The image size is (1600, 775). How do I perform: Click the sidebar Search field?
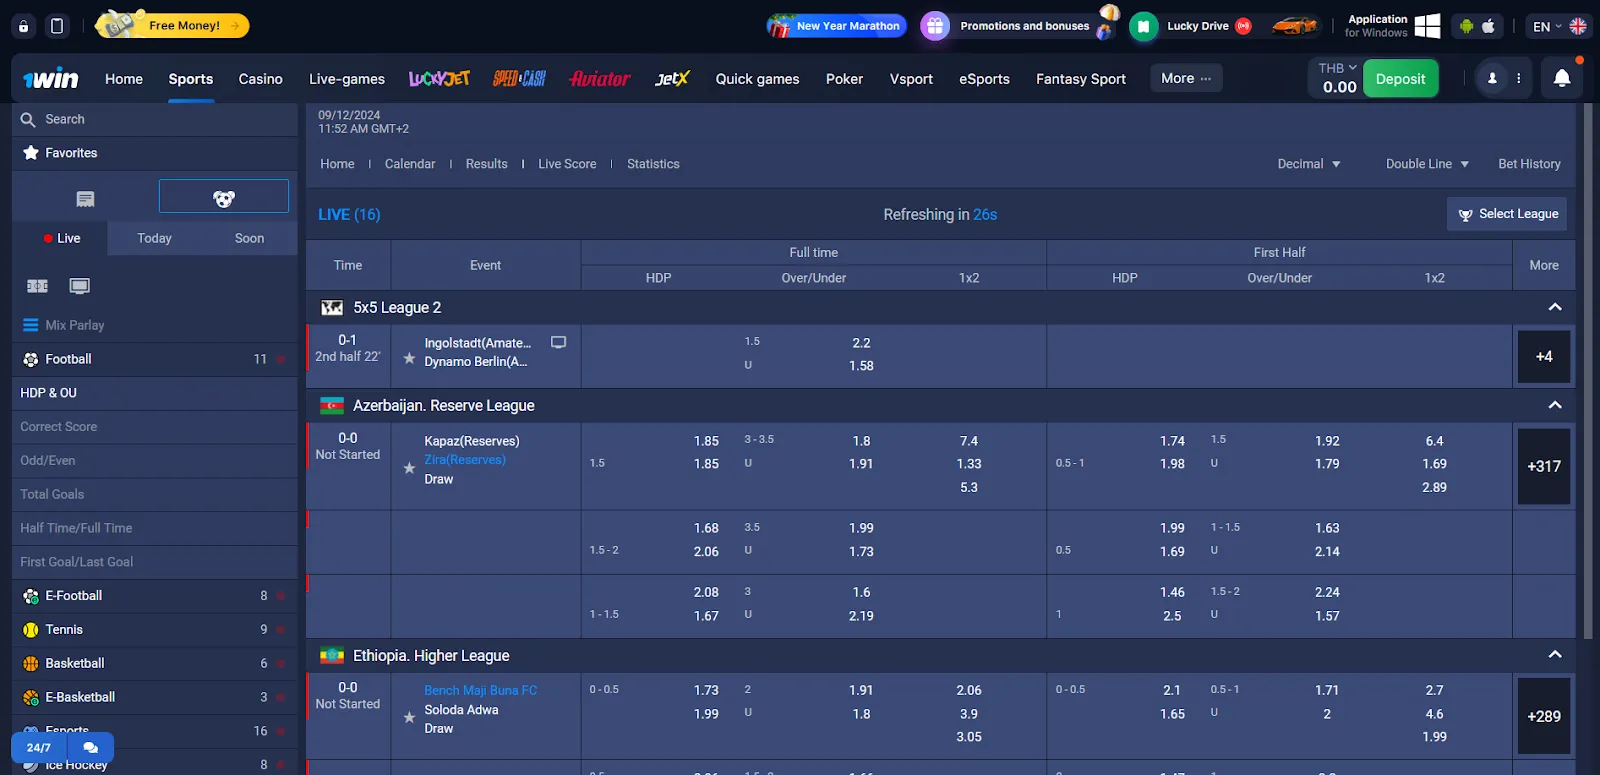[155, 119]
